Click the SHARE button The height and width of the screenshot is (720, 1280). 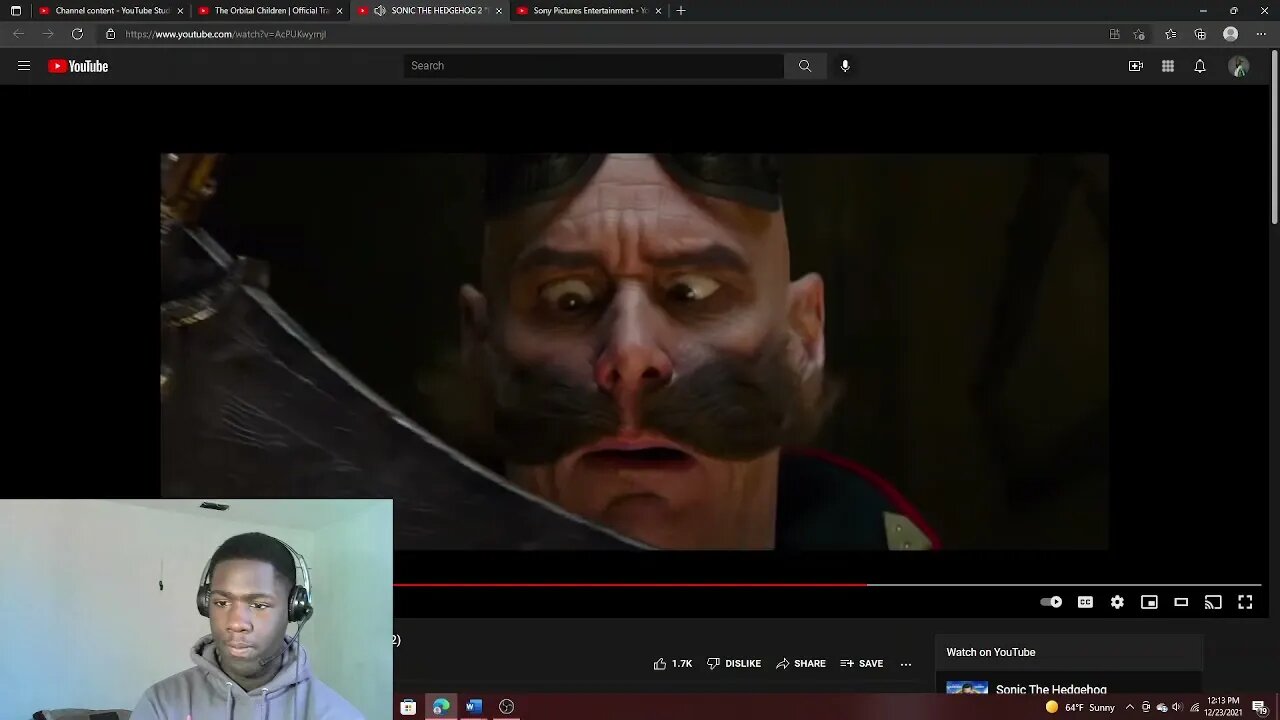point(801,664)
